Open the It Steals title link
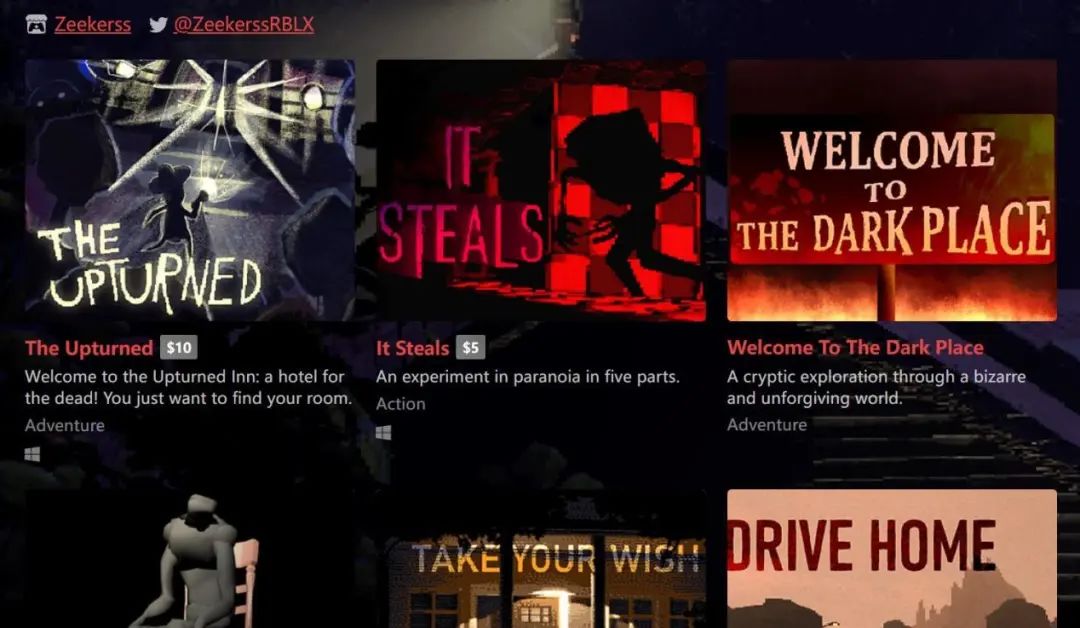Image resolution: width=1080 pixels, height=628 pixels. click(413, 348)
